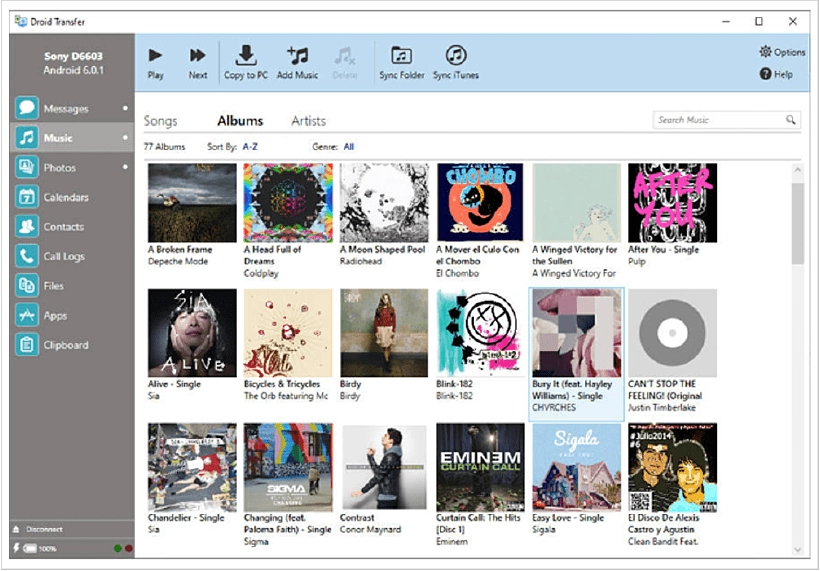This screenshot has height=571, width=820.
Task: Click the search magnifier icon
Action: coord(791,120)
